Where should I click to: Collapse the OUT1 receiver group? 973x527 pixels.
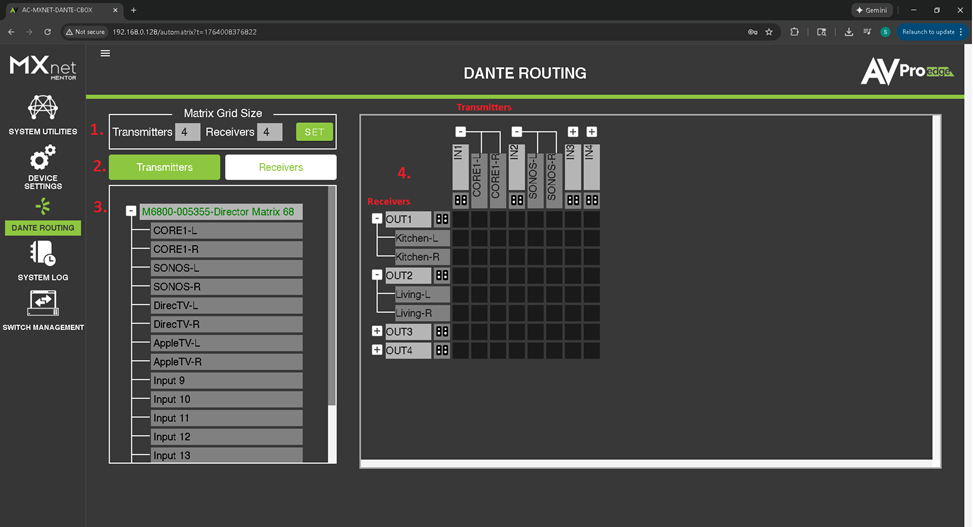(377, 219)
